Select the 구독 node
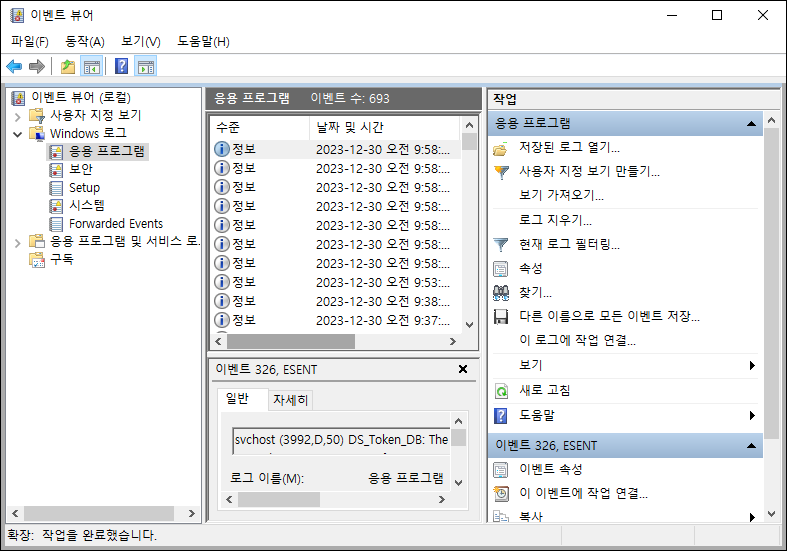 click(62, 260)
